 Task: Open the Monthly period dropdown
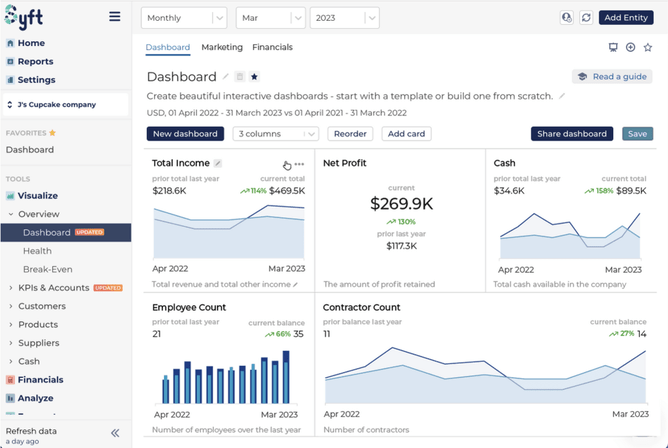[x=184, y=18]
